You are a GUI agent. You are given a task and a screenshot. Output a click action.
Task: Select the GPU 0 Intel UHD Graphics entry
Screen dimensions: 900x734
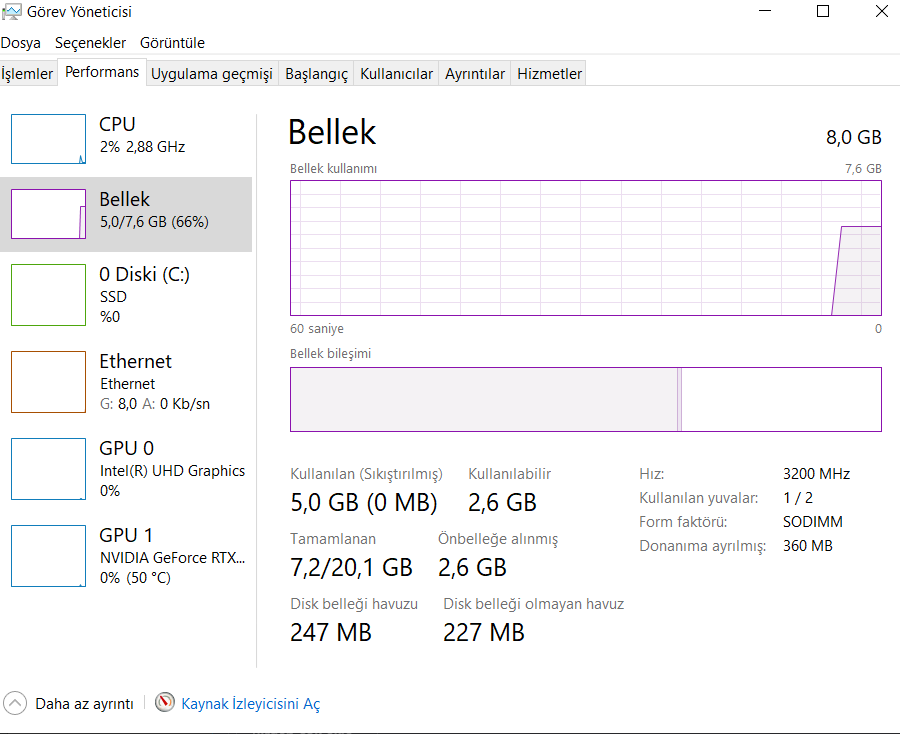click(x=172, y=469)
